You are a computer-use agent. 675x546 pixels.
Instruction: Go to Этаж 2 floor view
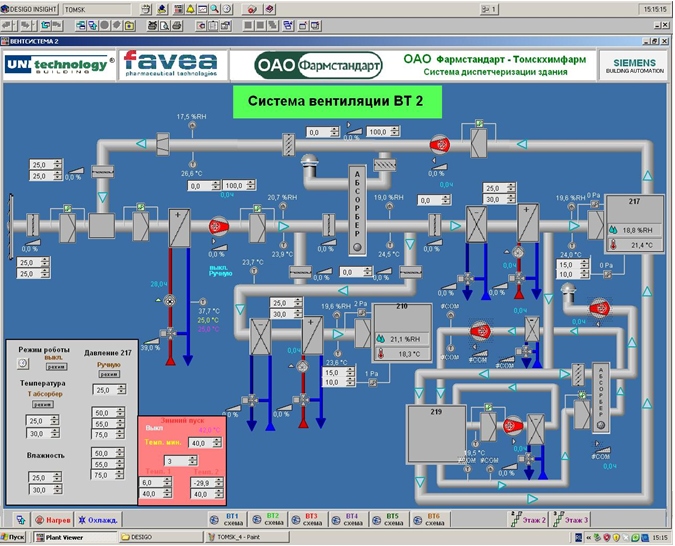(x=528, y=520)
